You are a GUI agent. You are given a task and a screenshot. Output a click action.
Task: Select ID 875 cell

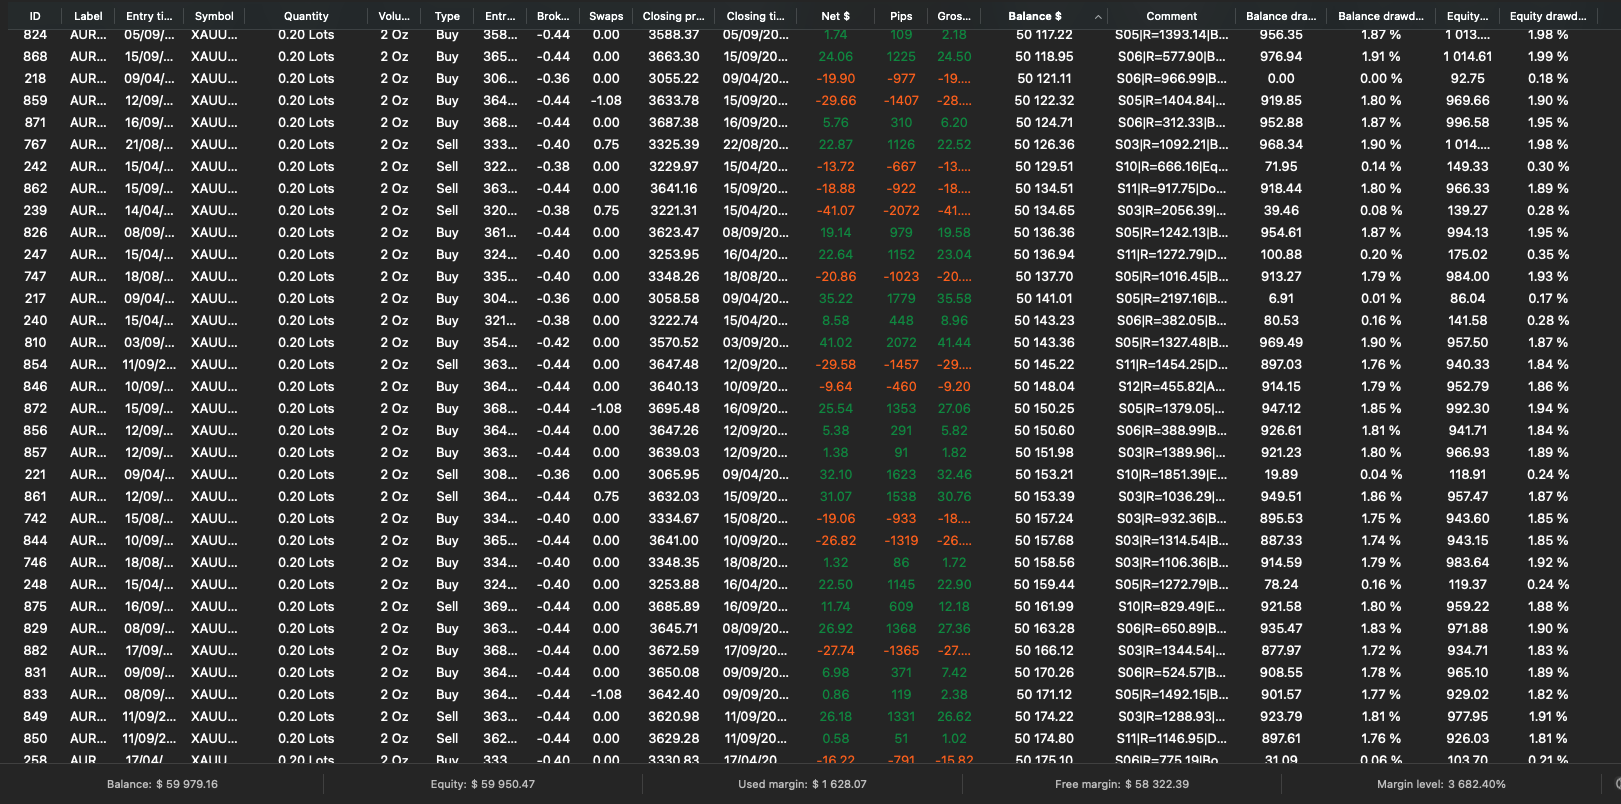click(35, 607)
